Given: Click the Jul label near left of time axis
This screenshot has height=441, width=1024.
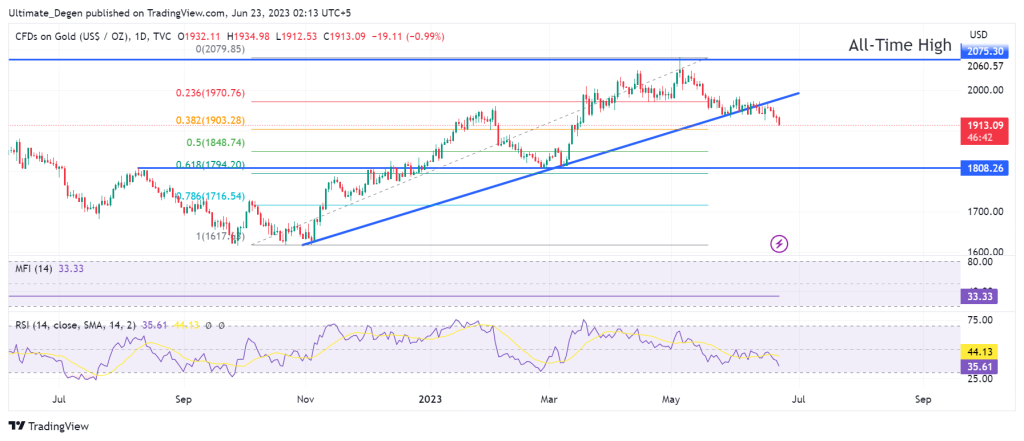Looking at the screenshot, I should [x=59, y=398].
